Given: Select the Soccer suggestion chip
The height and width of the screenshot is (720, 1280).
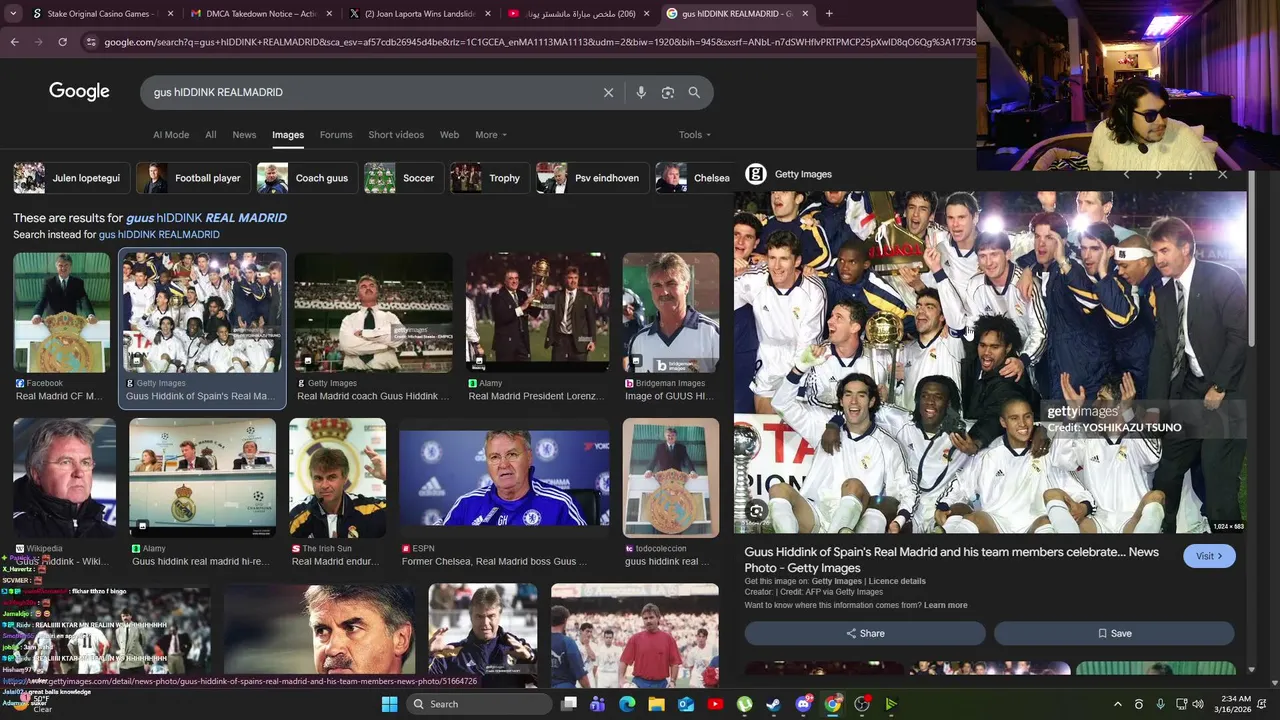Looking at the screenshot, I should point(403,178).
